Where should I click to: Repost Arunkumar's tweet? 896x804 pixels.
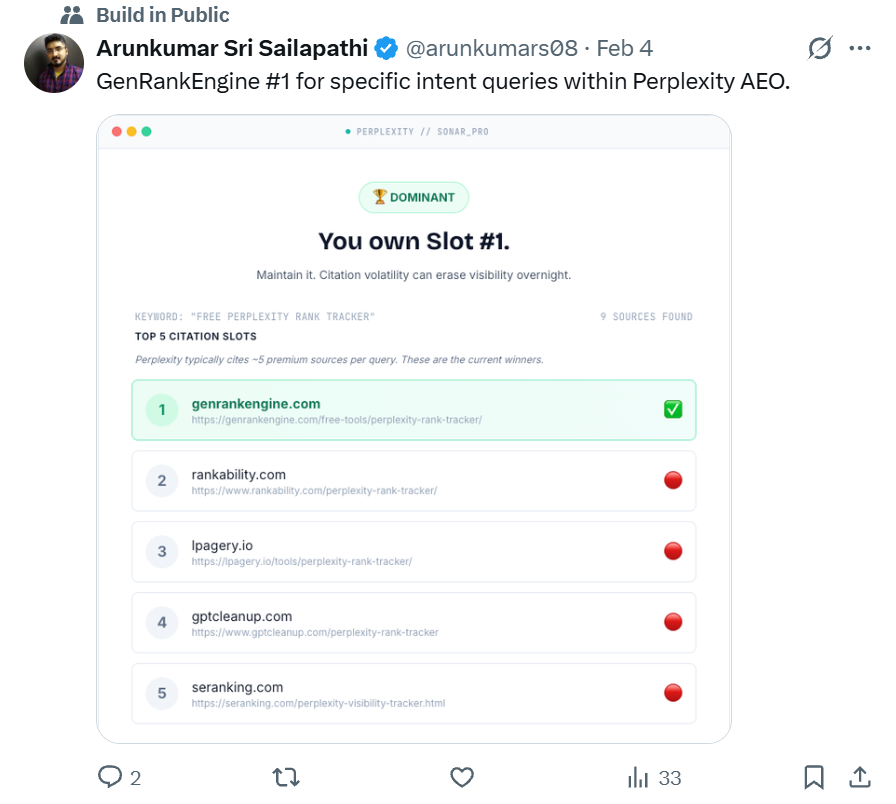point(285,777)
